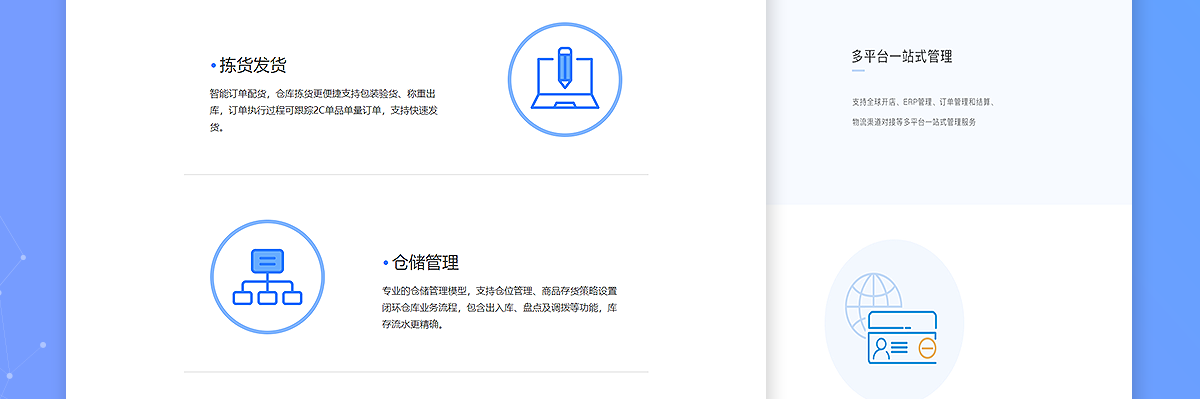Click the laptop with pencil icon
Screen dimensions: 1200x399
point(565,78)
